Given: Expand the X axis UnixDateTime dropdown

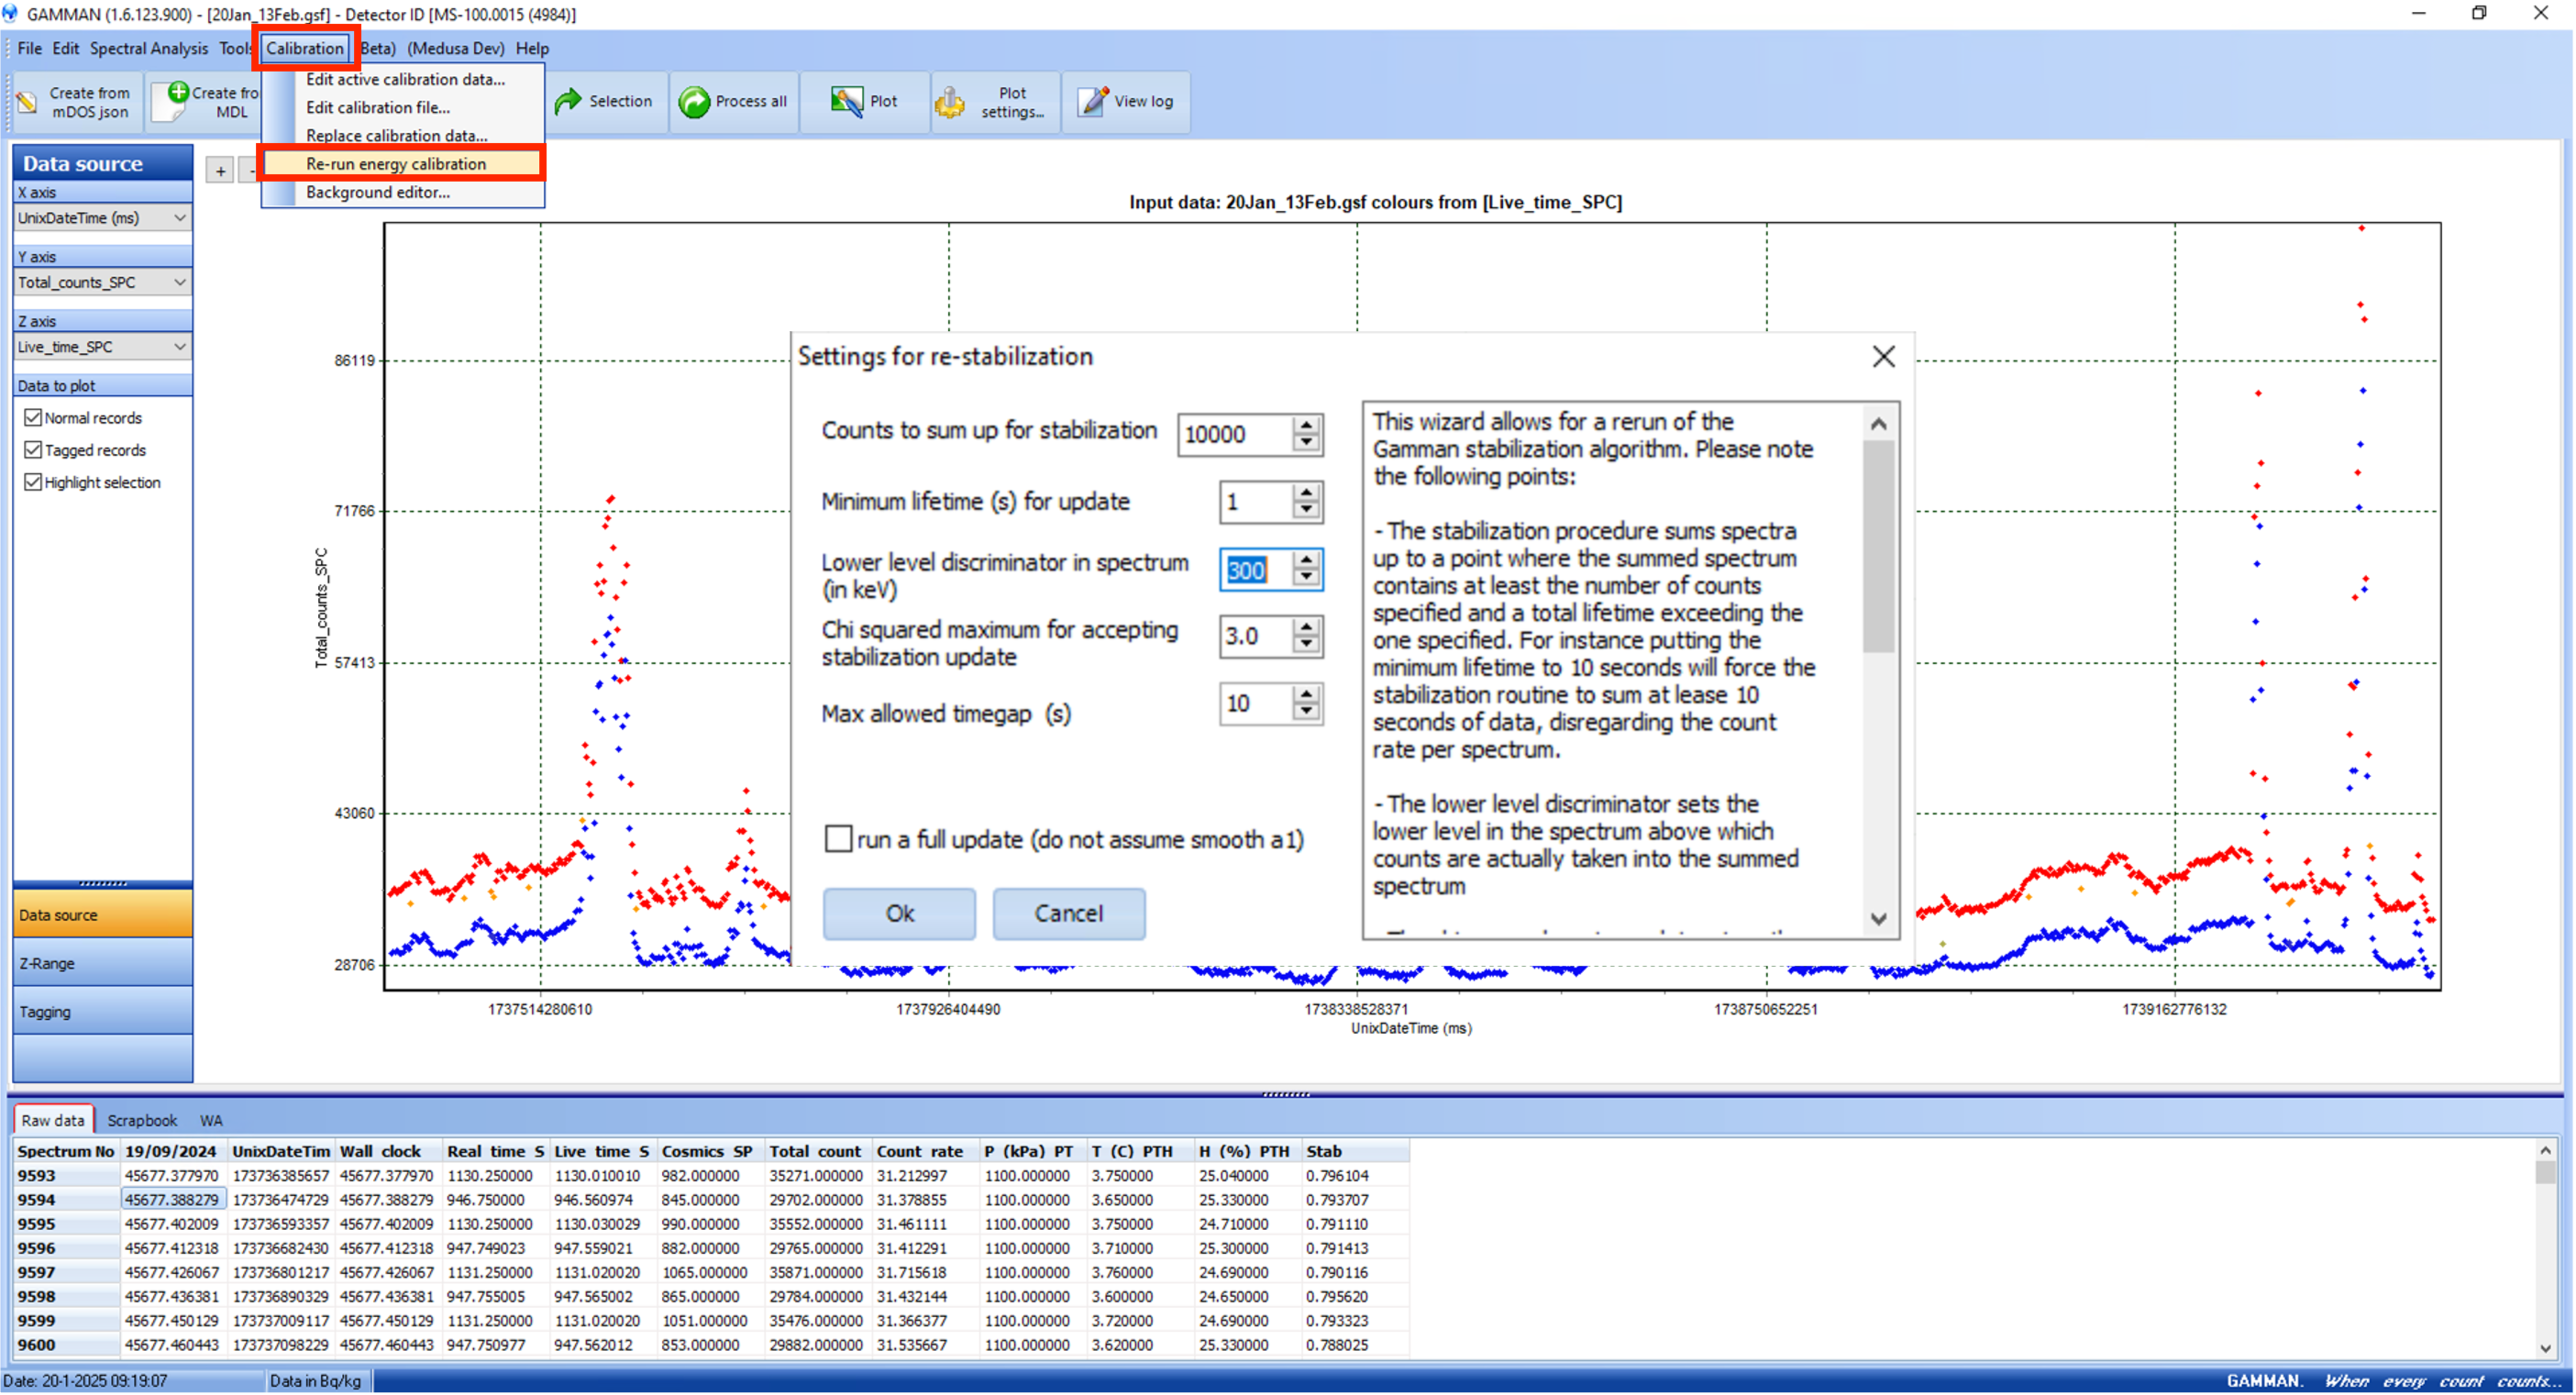Looking at the screenshot, I should click(x=180, y=218).
